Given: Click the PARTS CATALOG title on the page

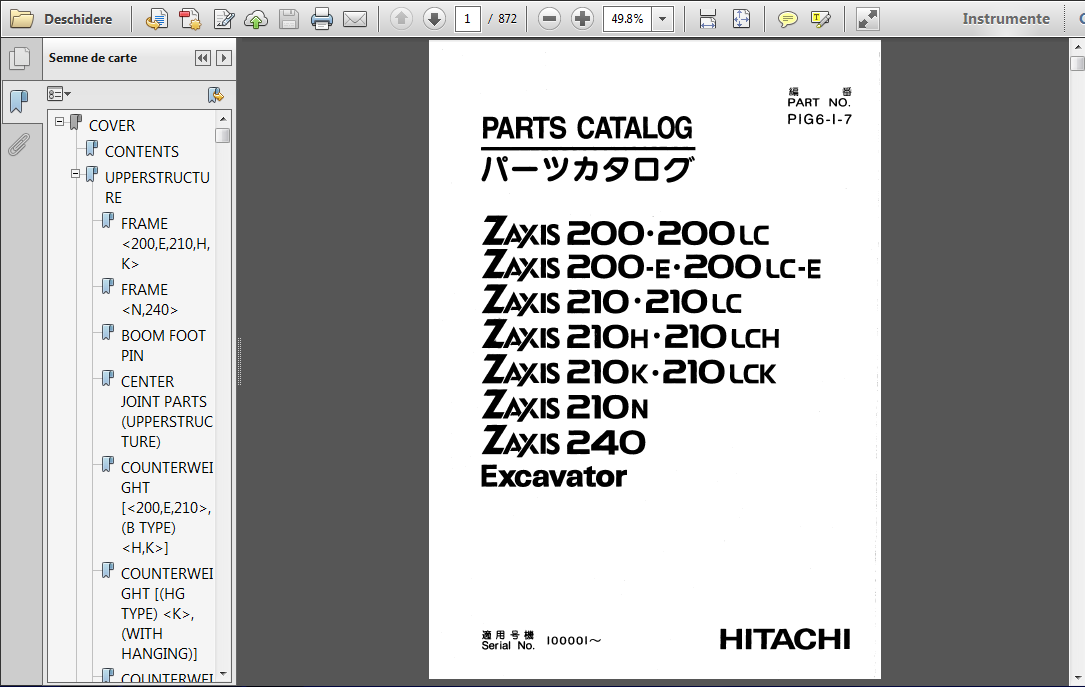Looking at the screenshot, I should pos(587,128).
